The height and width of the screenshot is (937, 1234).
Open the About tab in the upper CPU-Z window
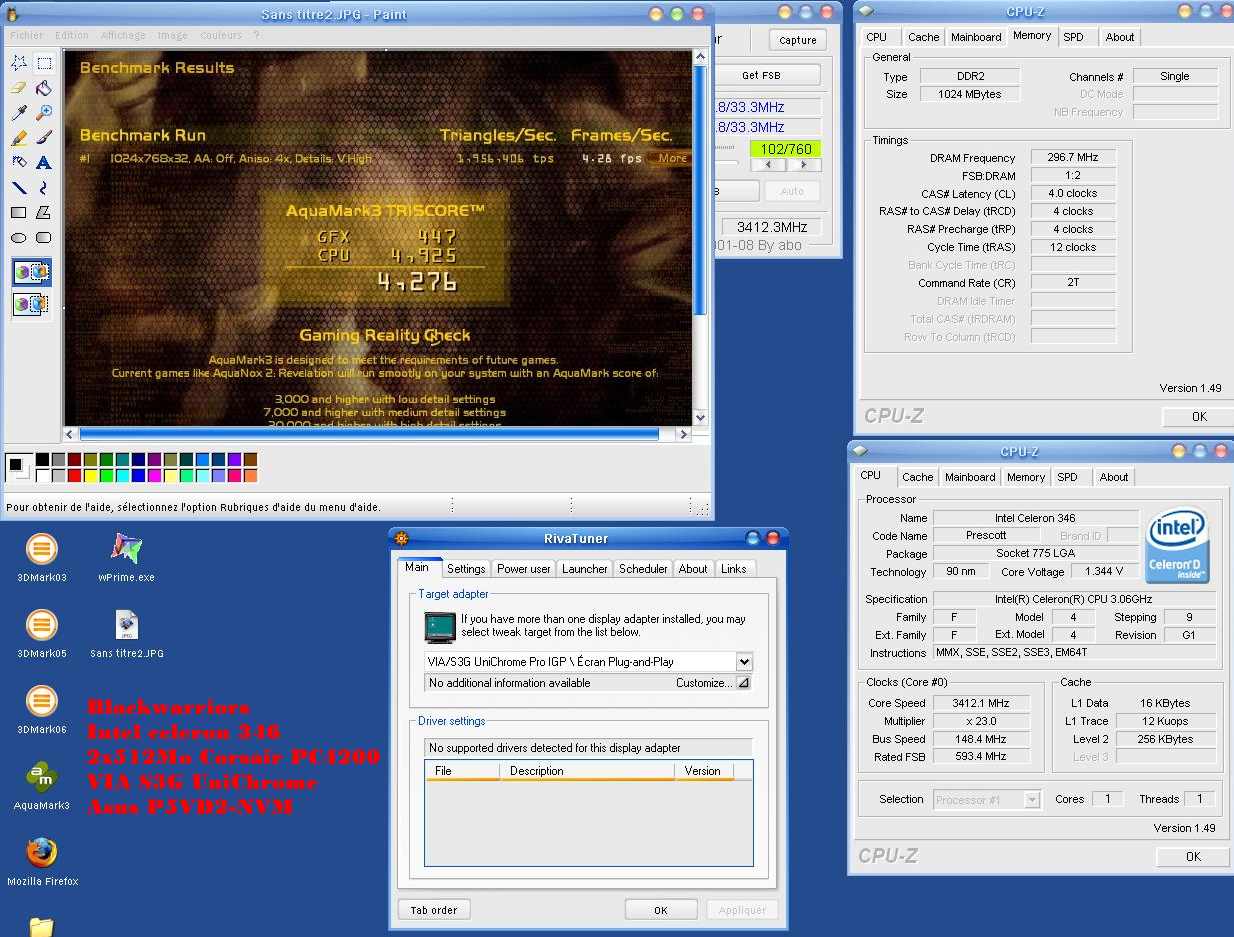pyautogui.click(x=1120, y=37)
